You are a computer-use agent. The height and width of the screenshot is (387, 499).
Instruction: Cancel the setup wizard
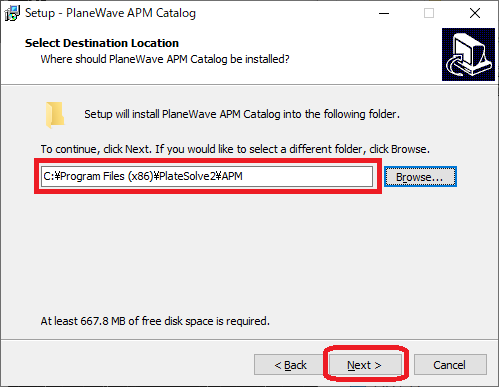tap(450, 365)
